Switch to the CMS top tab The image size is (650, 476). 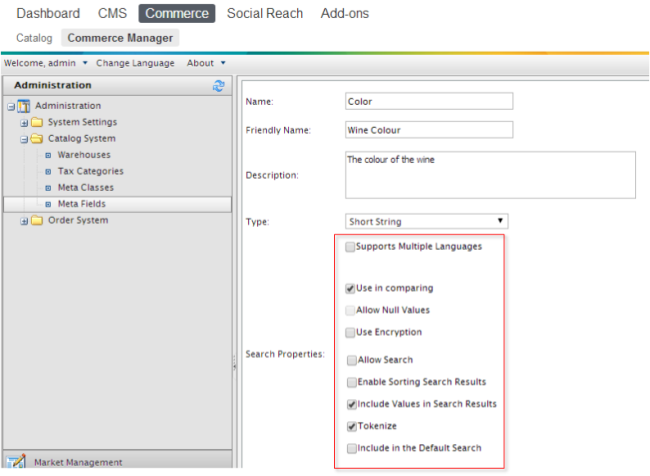(x=112, y=13)
